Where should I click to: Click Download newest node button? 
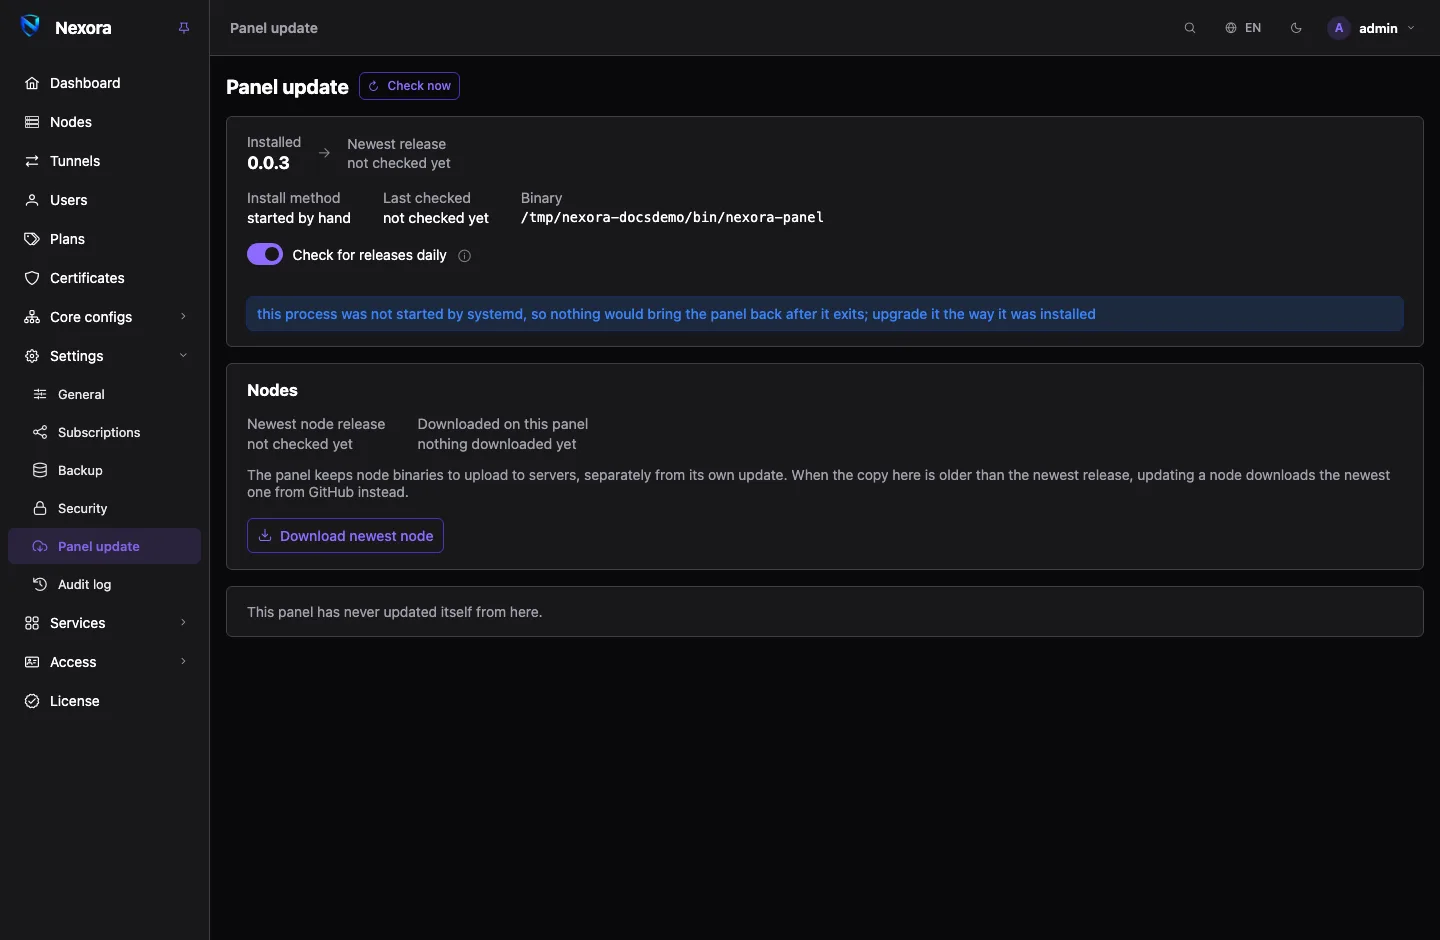345,536
